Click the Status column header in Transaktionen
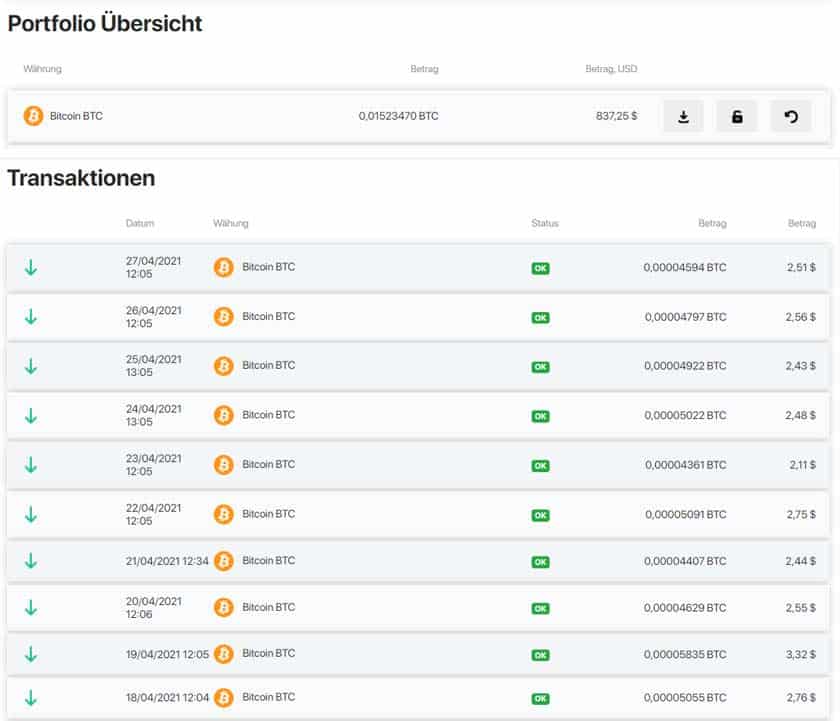The width and height of the screenshot is (840, 721). [545, 223]
